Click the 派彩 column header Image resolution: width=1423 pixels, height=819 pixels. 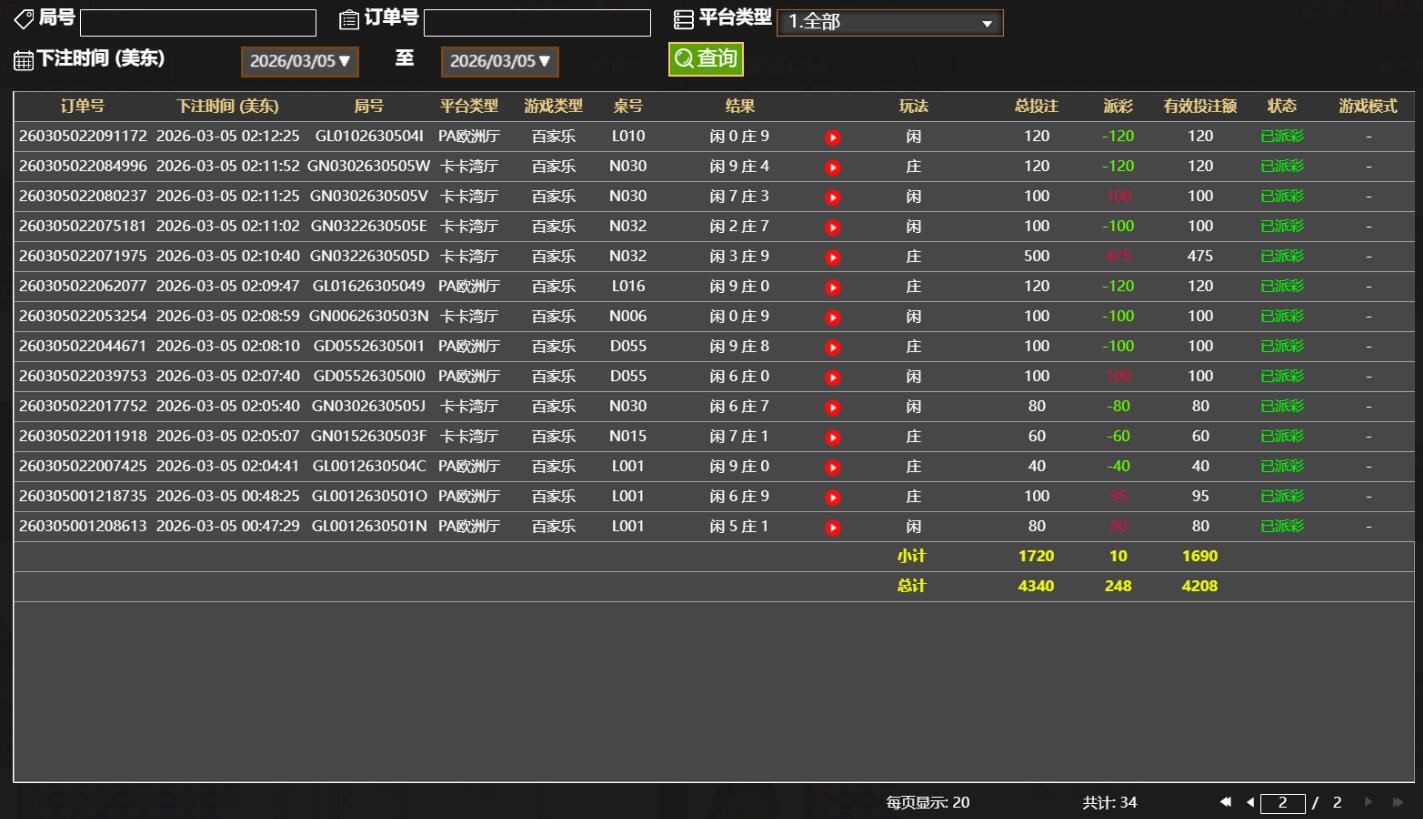point(1118,106)
